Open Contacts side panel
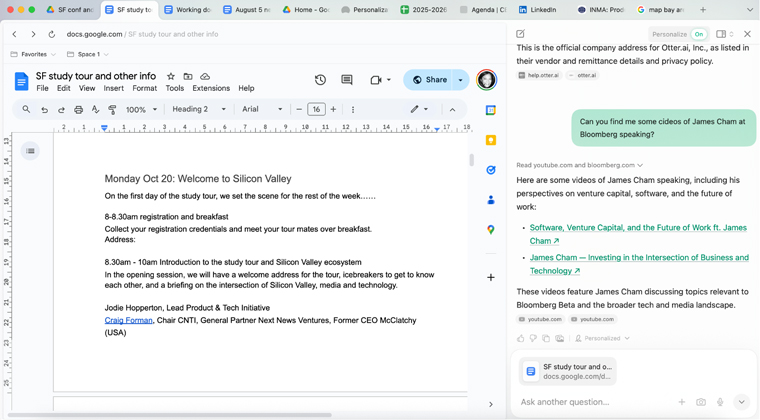 491,200
